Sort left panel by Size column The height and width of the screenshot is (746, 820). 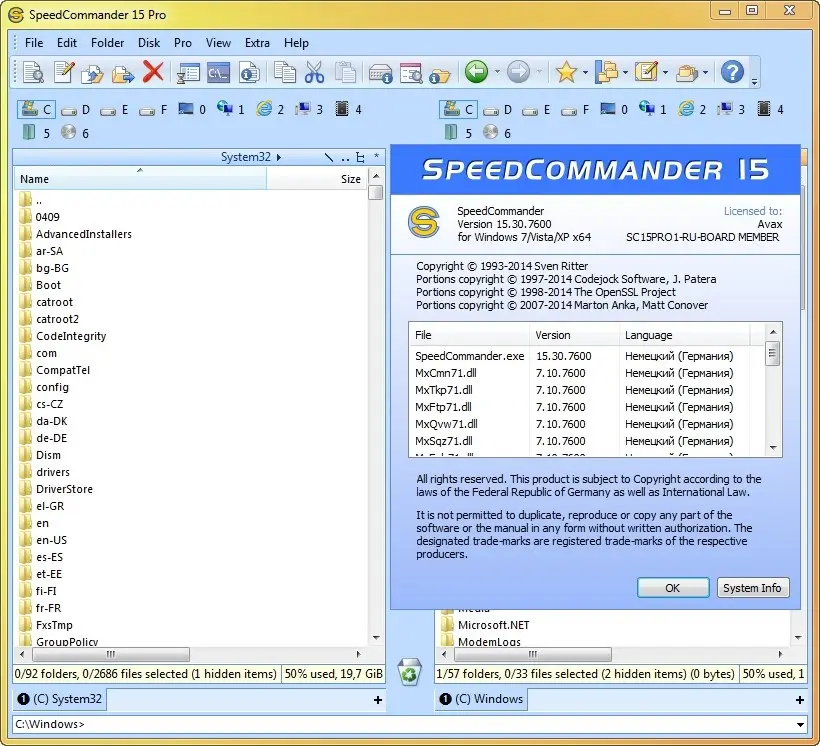tap(317, 179)
